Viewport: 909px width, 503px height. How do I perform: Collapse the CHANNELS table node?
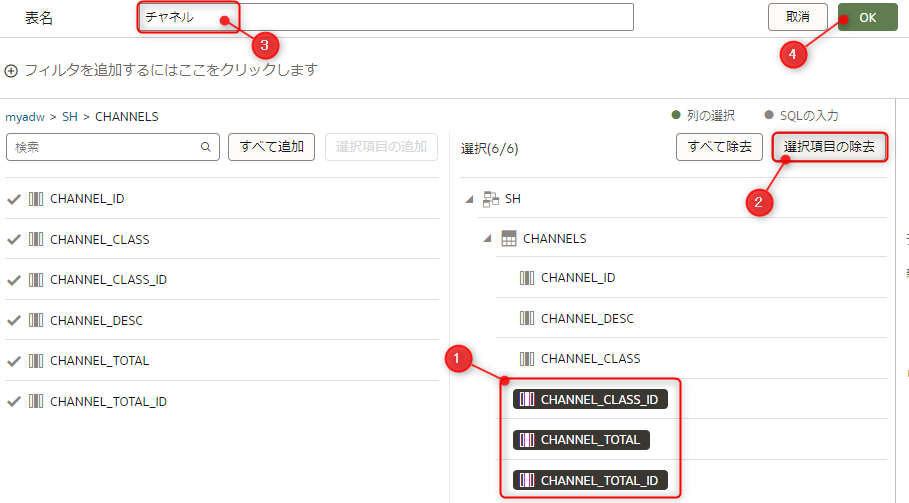[488, 239]
